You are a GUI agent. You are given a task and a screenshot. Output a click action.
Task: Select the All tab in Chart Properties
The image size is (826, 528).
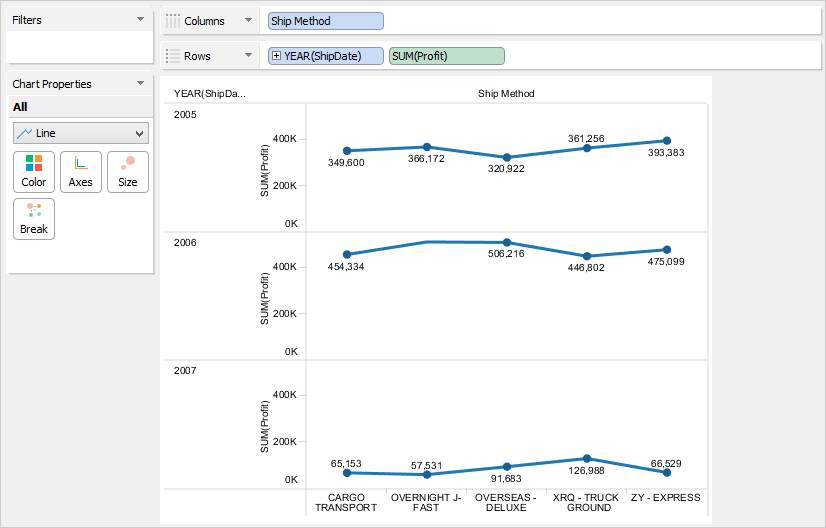pos(20,107)
